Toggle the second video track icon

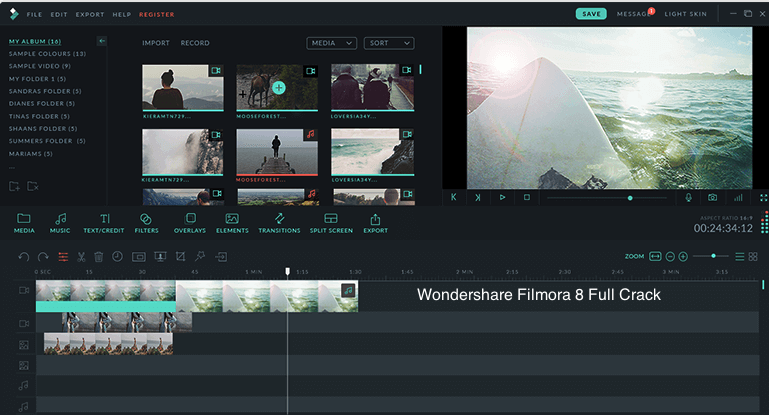pos(24,324)
